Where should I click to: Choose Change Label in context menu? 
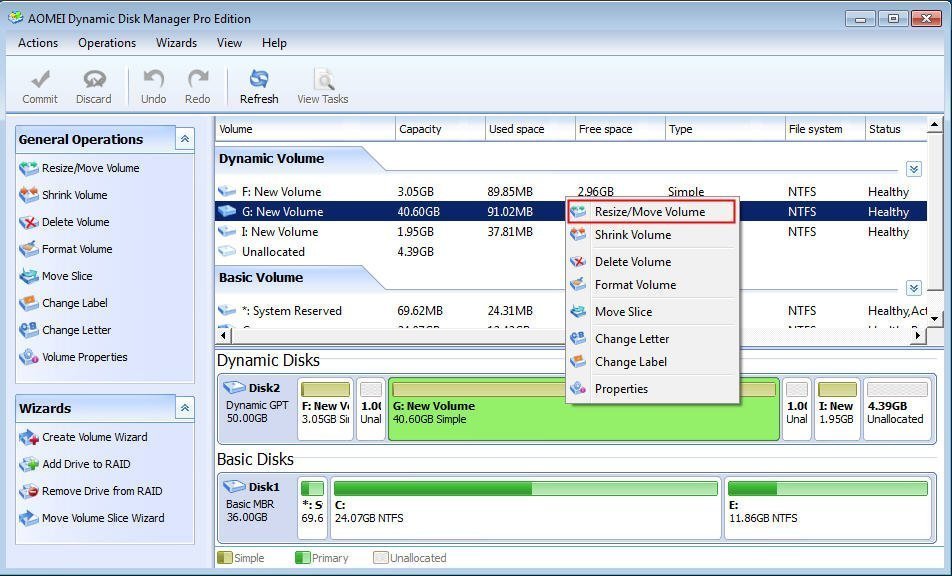click(653, 362)
